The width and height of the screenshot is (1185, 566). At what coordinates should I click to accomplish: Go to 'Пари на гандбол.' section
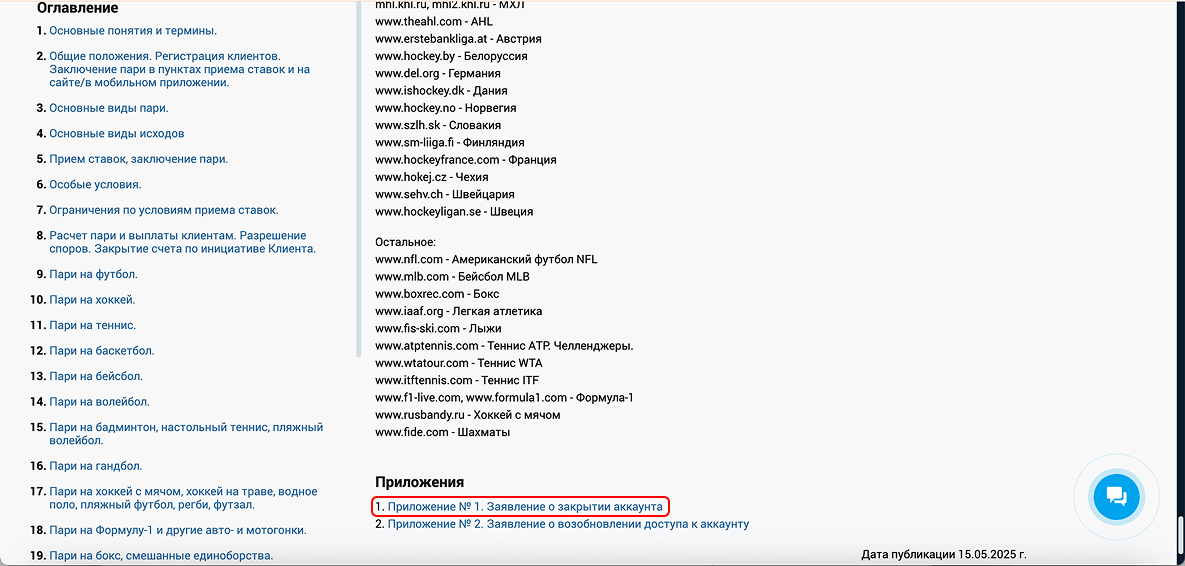(96, 466)
